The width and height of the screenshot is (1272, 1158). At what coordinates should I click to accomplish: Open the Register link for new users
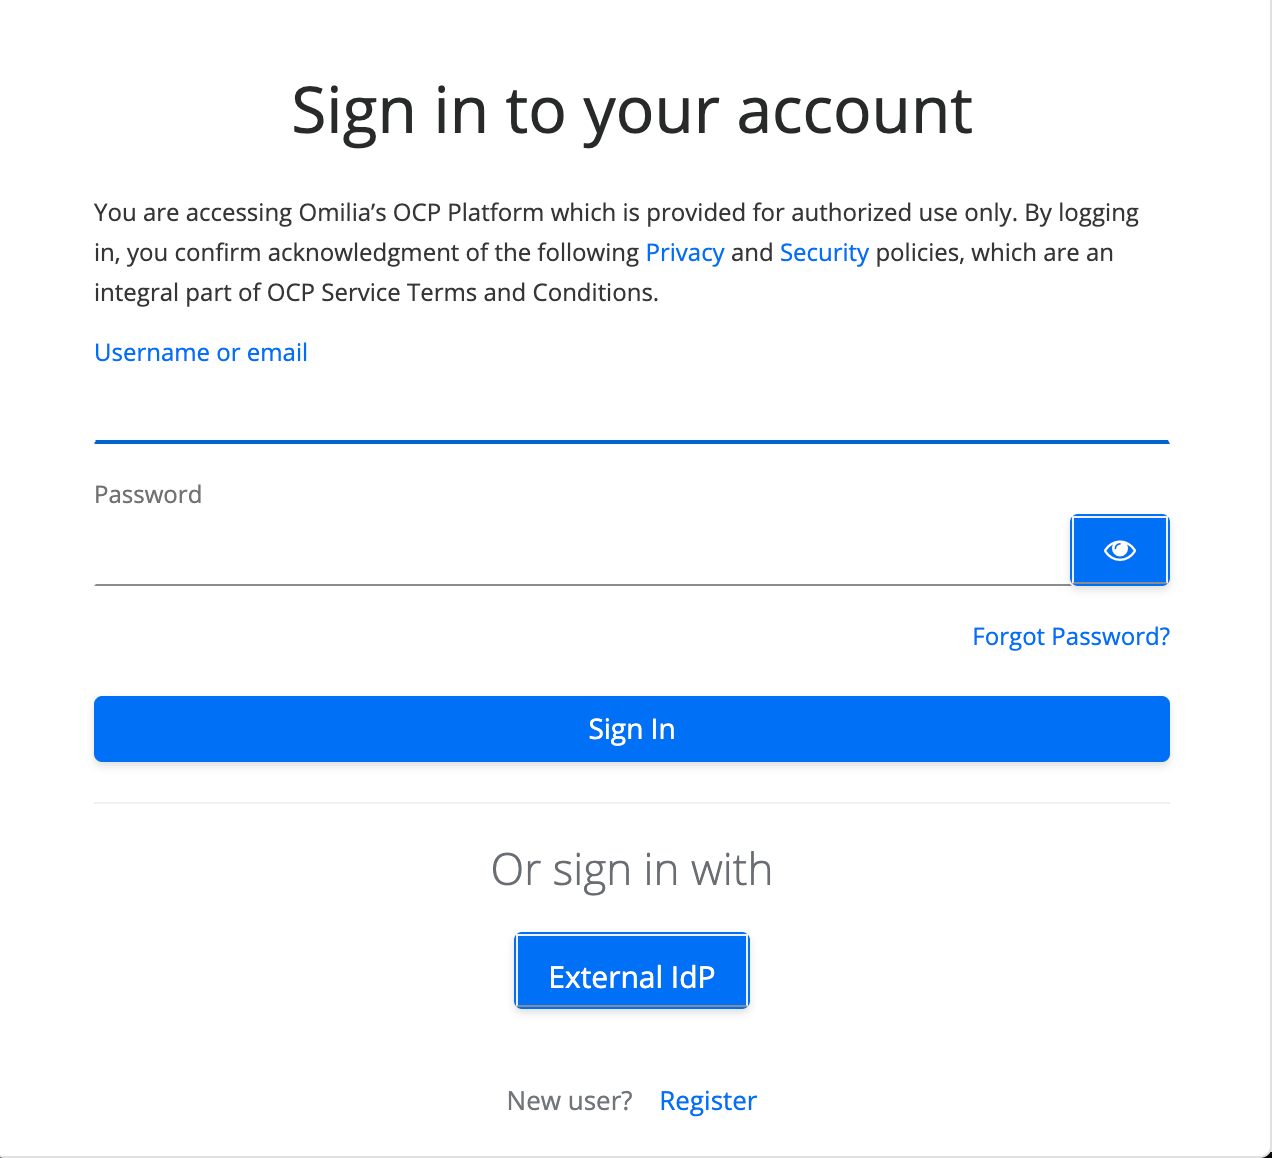[708, 1101]
